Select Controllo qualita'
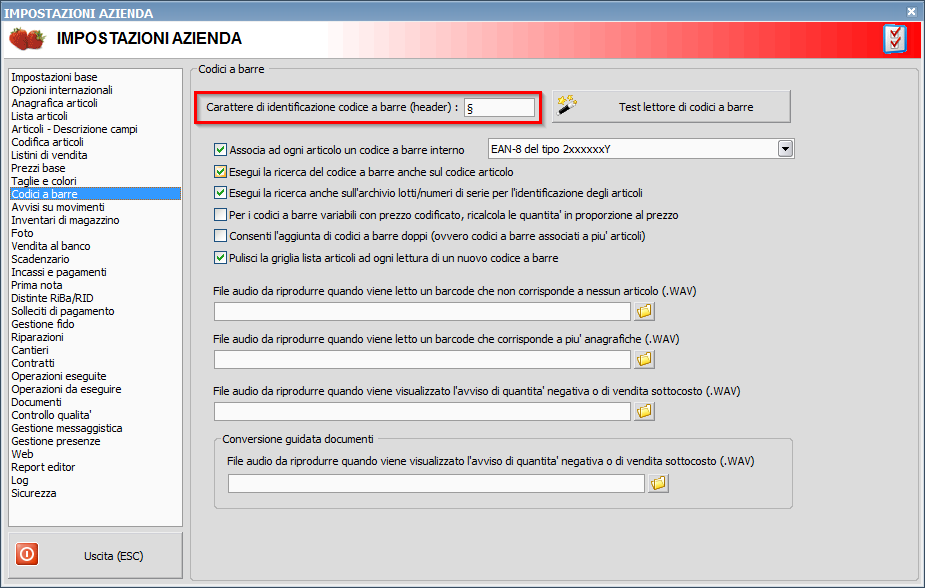The height and width of the screenshot is (588, 925). click(51, 415)
